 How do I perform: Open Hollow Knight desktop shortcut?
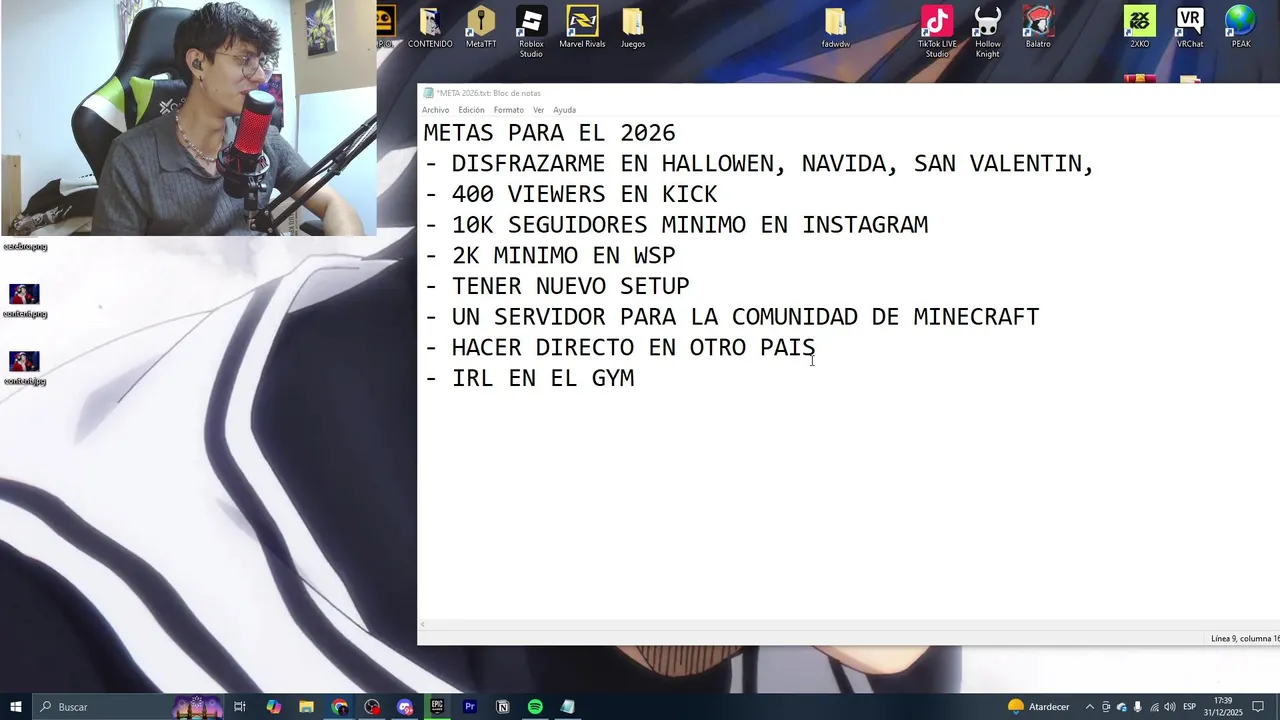[988, 32]
